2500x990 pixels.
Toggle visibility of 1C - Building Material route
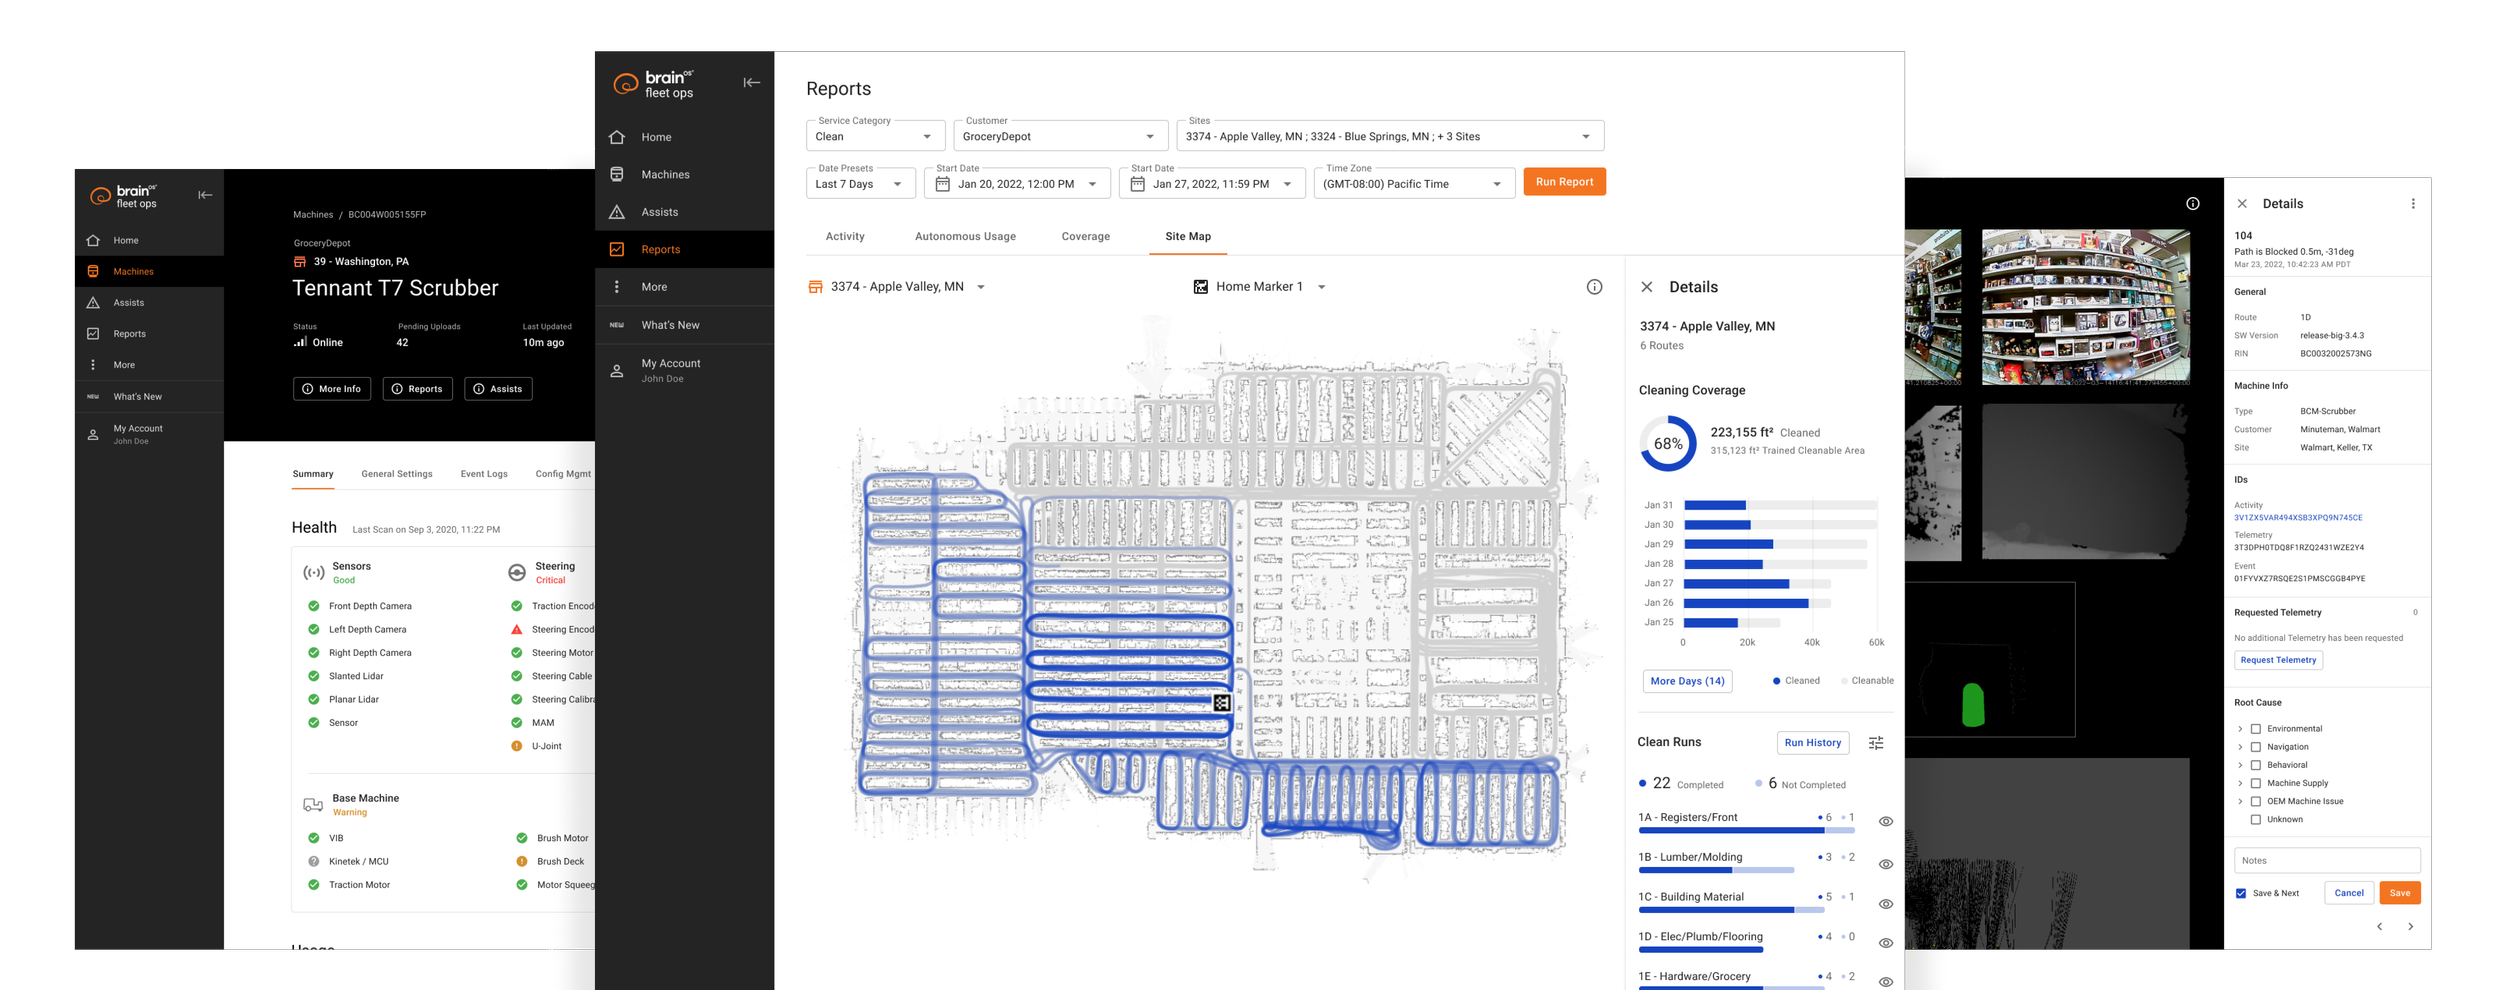[1886, 904]
